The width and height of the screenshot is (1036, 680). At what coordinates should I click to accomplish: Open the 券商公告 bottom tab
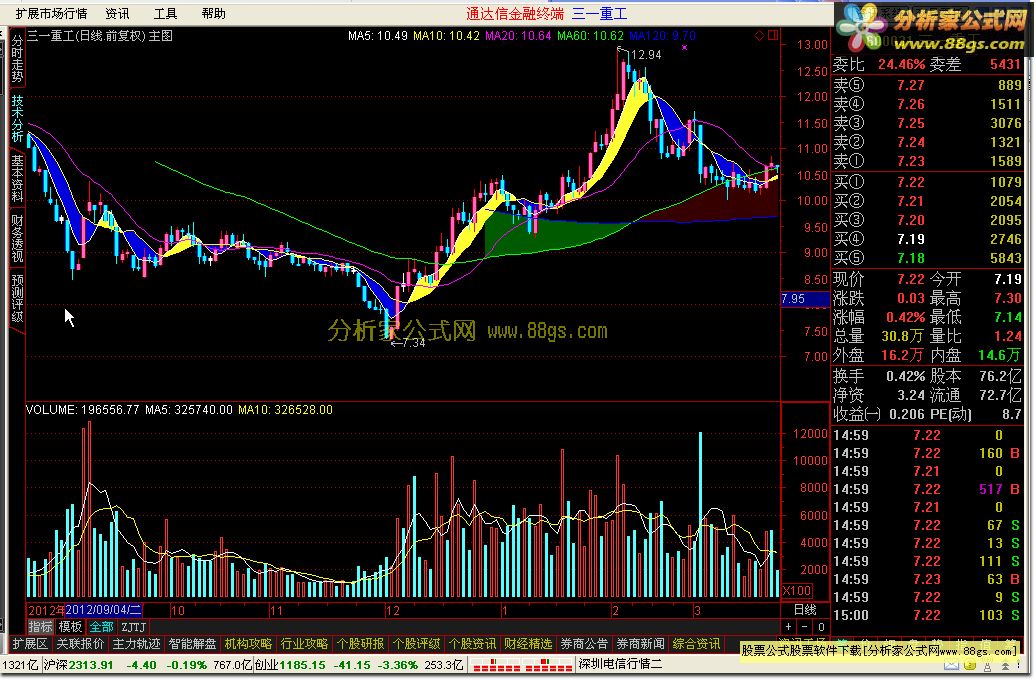coord(584,643)
